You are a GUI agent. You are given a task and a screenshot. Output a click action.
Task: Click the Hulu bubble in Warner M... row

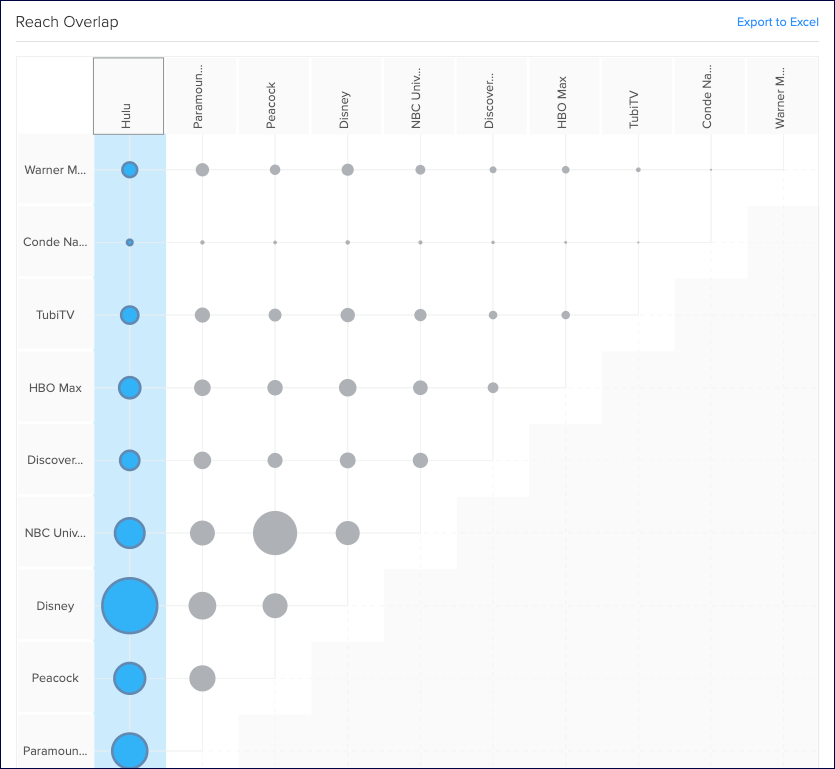pos(129,170)
